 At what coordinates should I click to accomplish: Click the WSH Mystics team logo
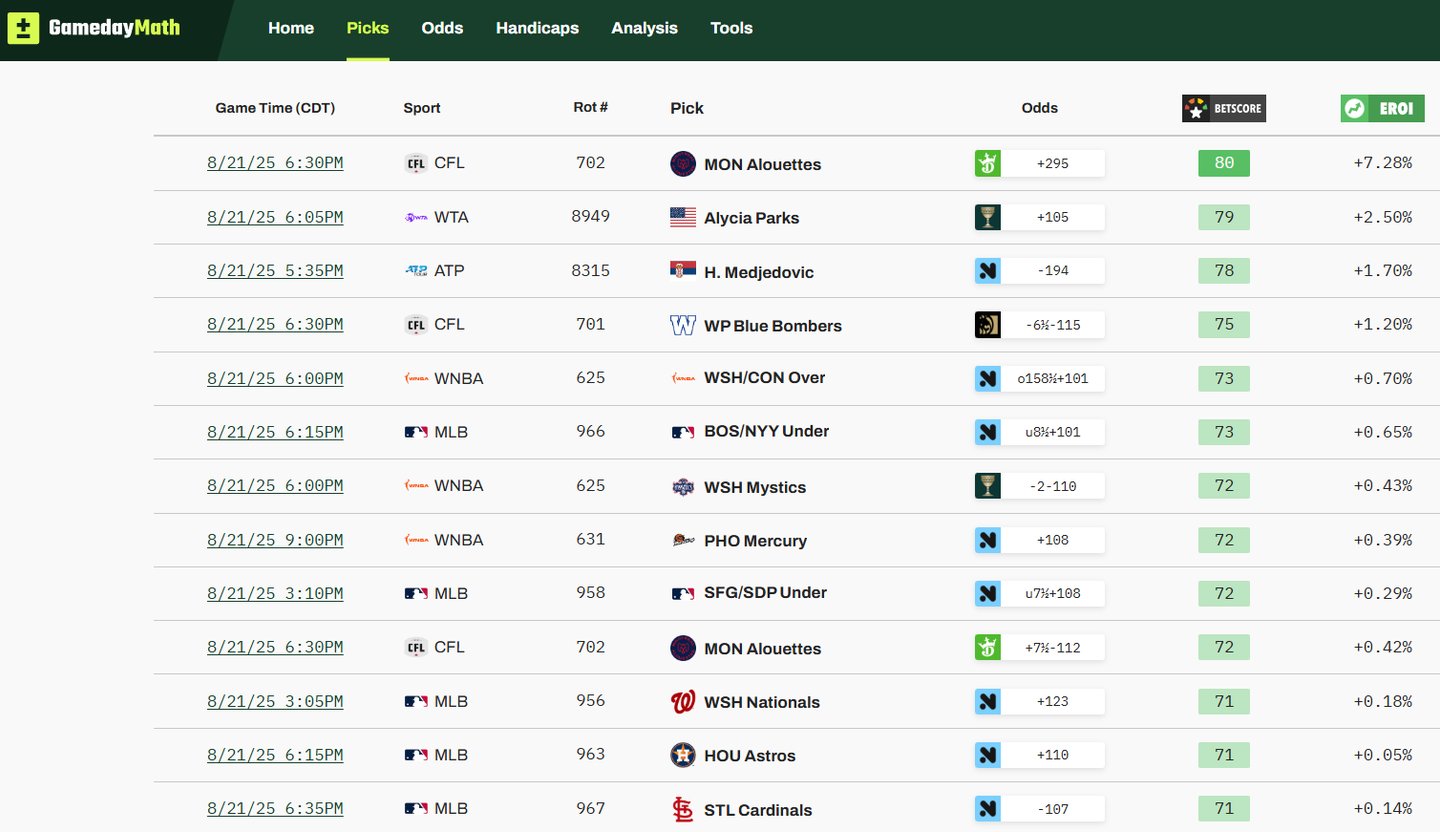[683, 487]
